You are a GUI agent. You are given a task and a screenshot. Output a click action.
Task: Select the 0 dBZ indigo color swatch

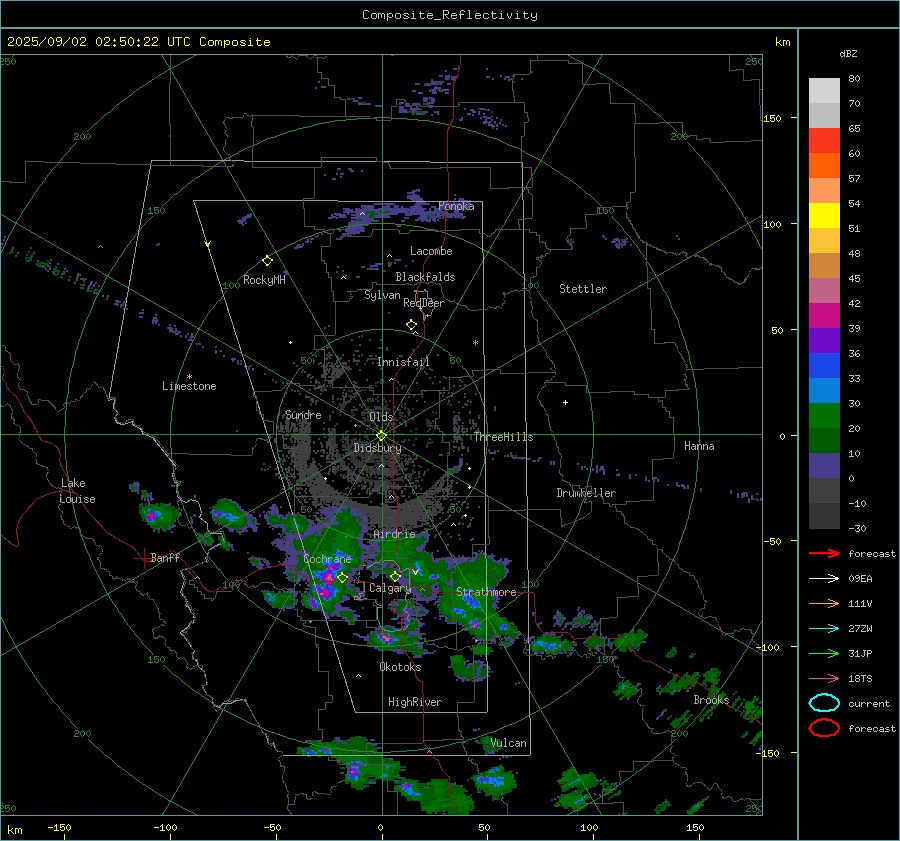click(824, 466)
